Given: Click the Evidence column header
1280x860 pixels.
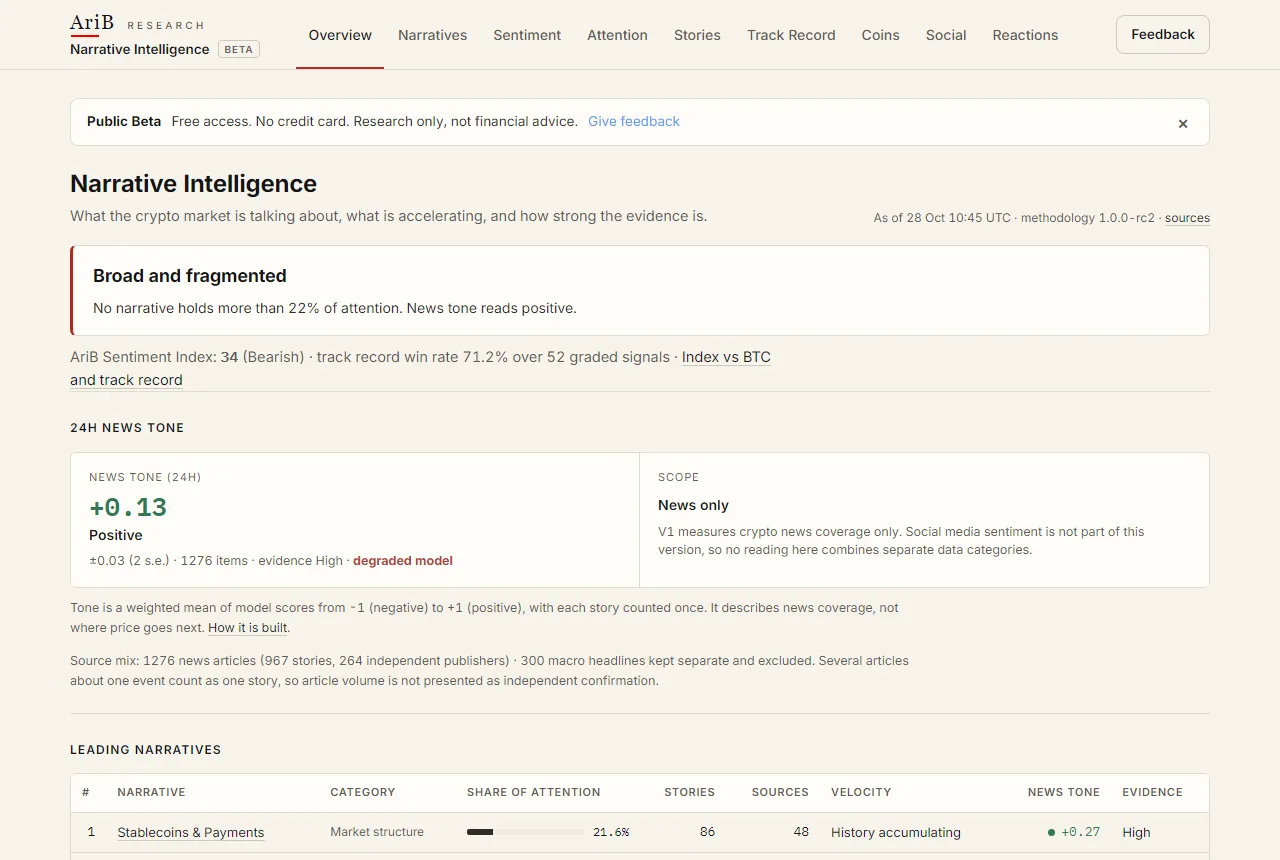Looking at the screenshot, I should coord(1152,792).
